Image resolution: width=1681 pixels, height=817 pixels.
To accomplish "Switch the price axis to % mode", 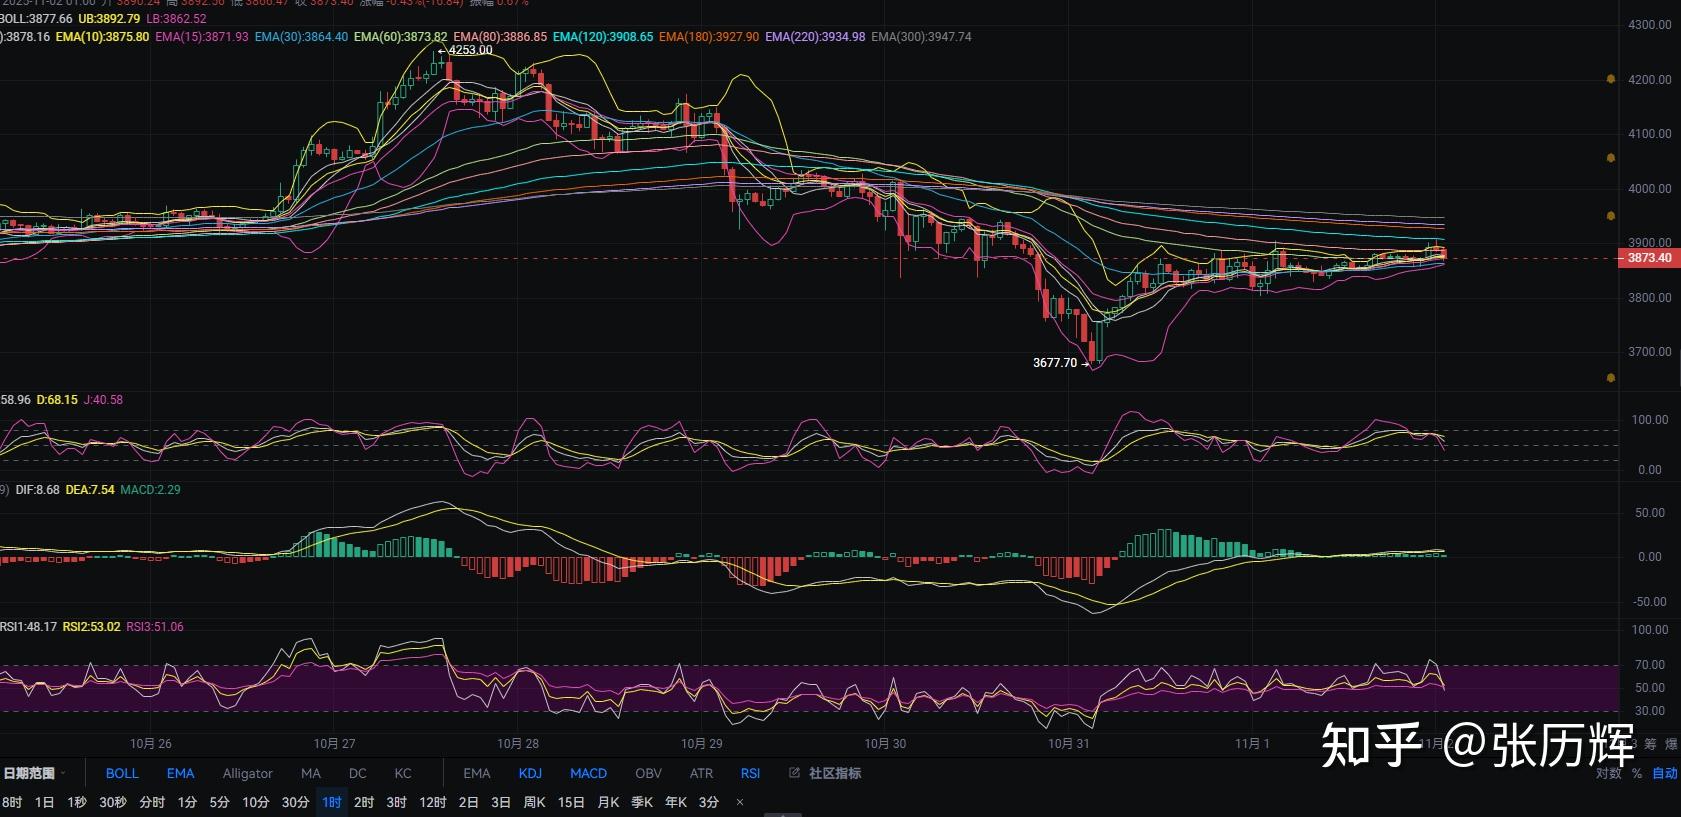I will 1637,773.
